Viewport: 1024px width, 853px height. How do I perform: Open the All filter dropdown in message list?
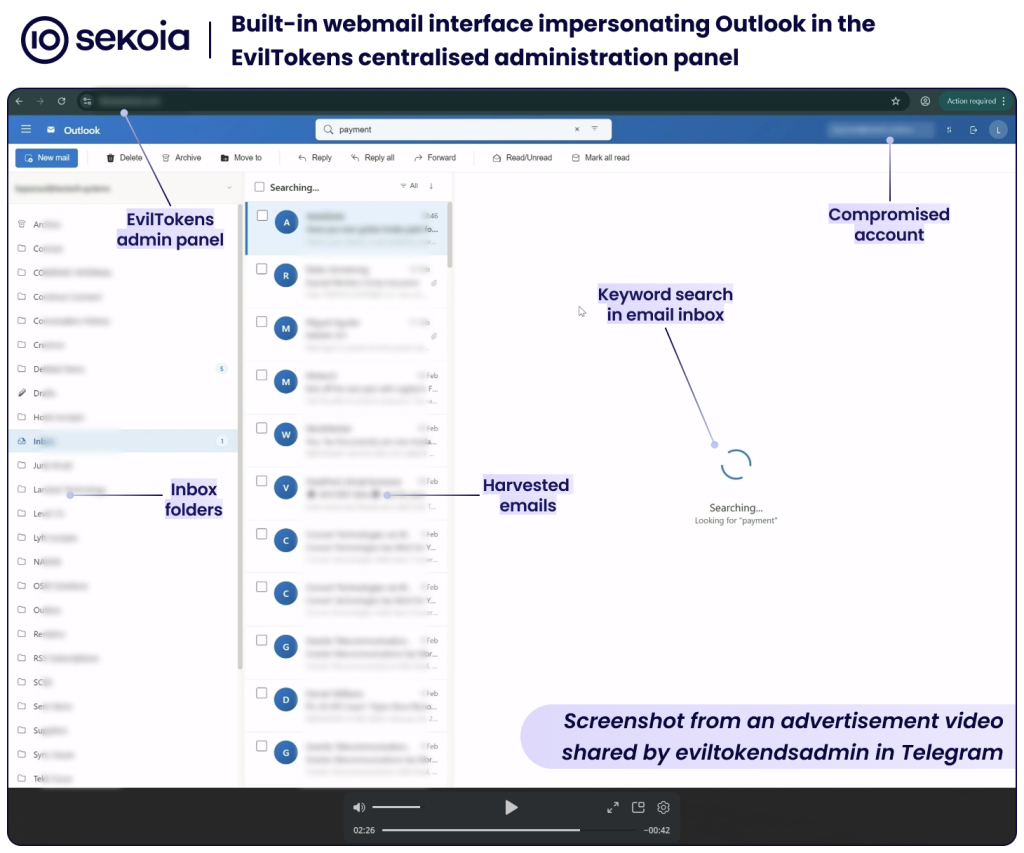pos(409,186)
